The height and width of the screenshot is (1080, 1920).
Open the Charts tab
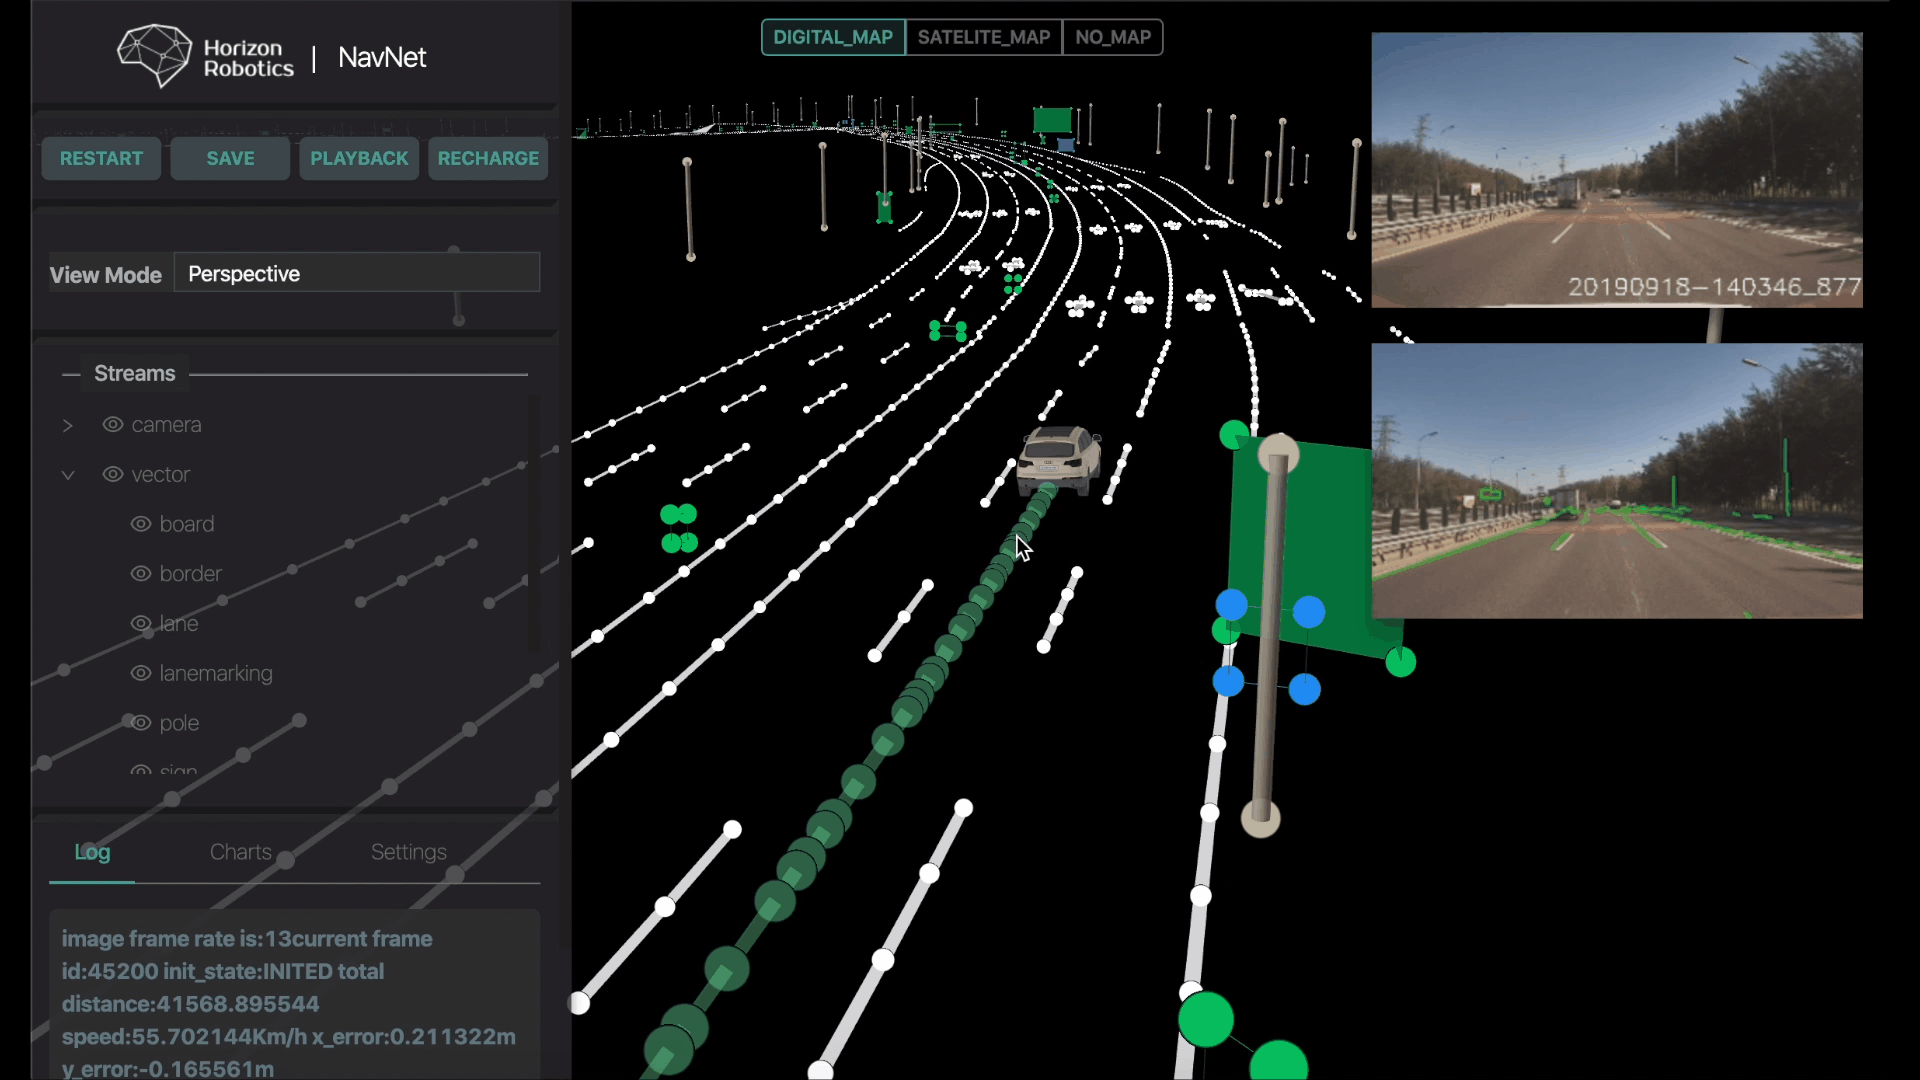point(240,852)
